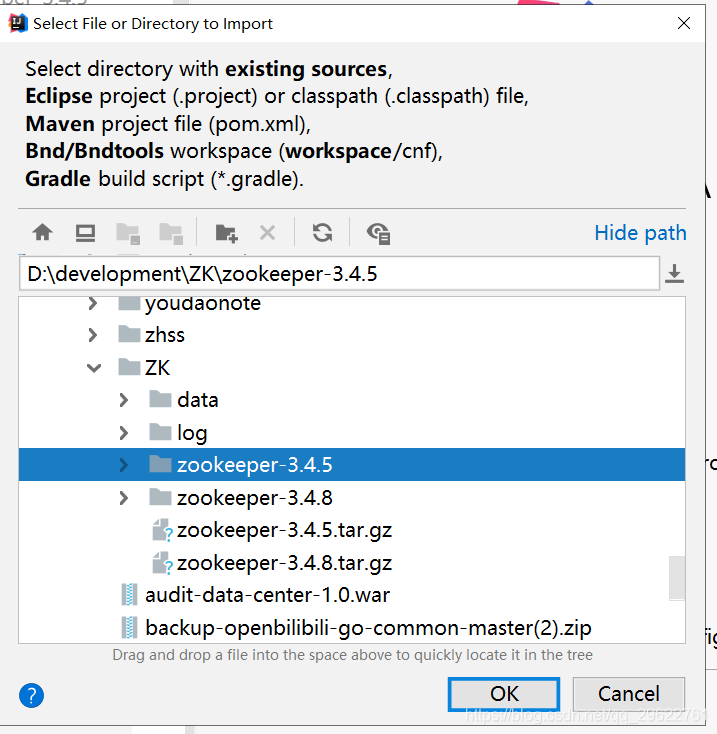The width and height of the screenshot is (717, 734).
Task: Click the zookeeper-3.4.5.tar.gz file icon
Action: [x=162, y=530]
